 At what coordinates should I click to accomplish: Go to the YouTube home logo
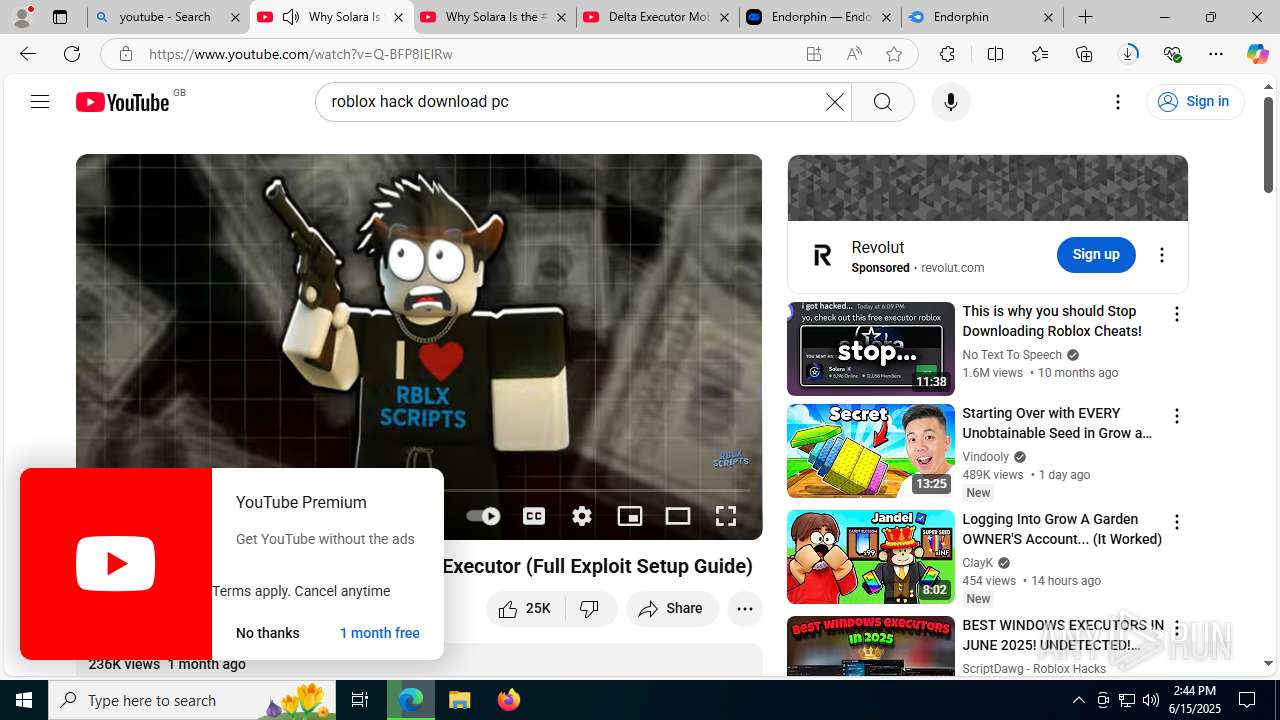click(x=122, y=102)
